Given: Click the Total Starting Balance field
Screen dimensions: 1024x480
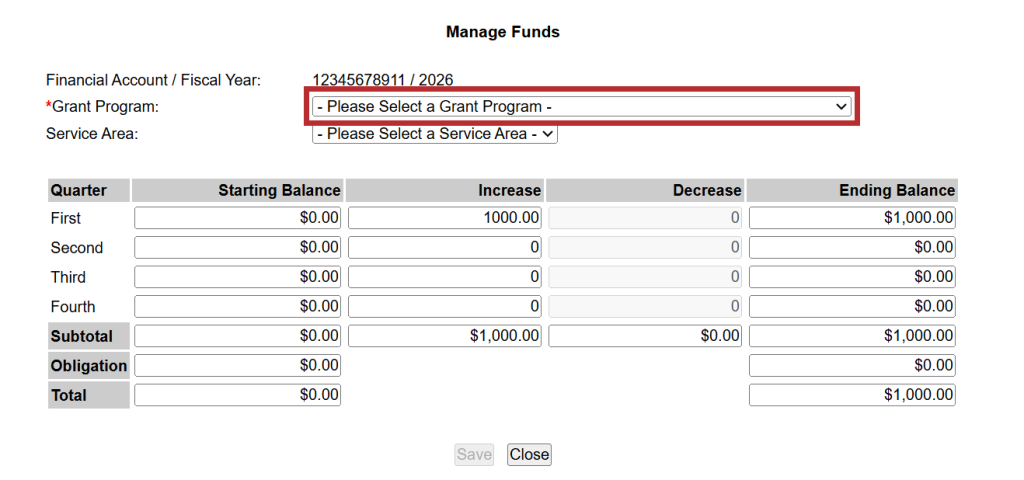Looking at the screenshot, I should [x=237, y=395].
